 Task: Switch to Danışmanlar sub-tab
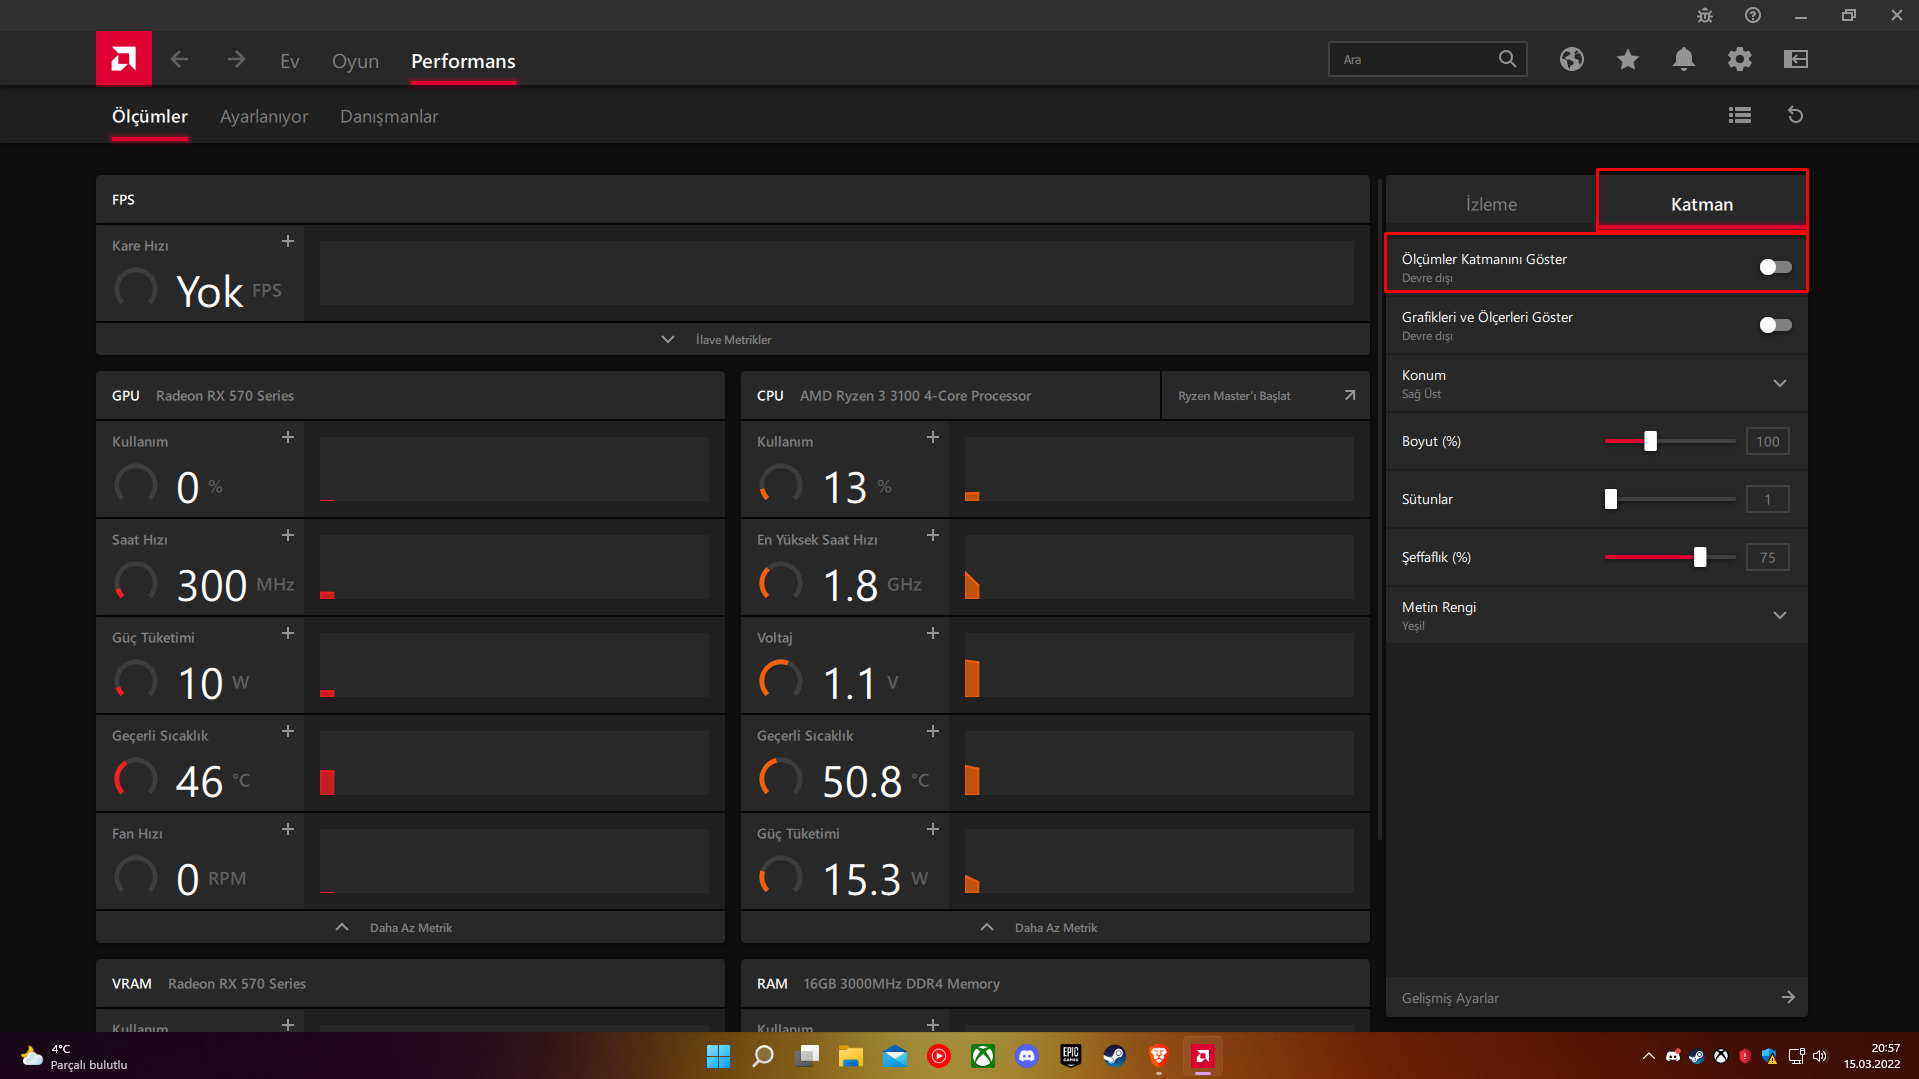tap(389, 116)
